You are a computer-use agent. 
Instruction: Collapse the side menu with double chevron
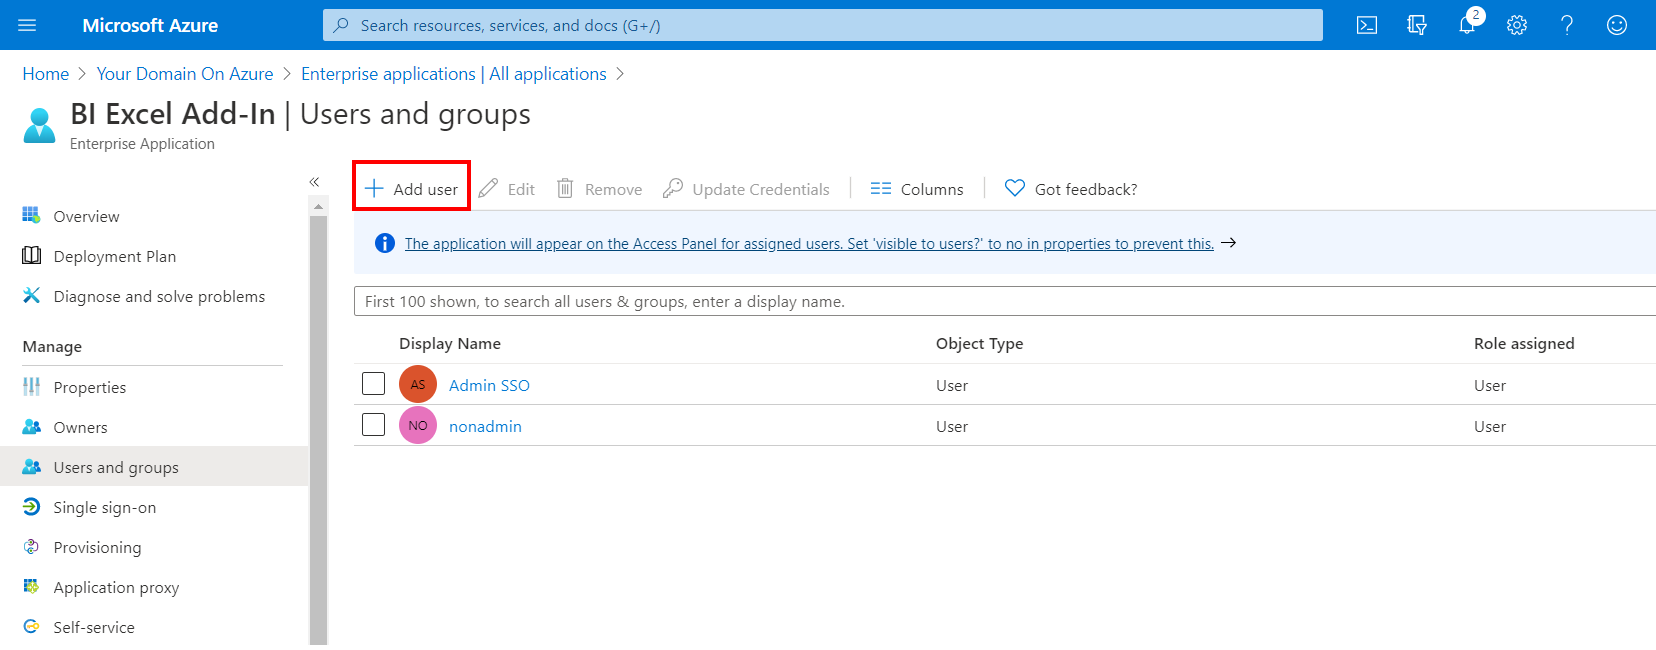tap(314, 181)
